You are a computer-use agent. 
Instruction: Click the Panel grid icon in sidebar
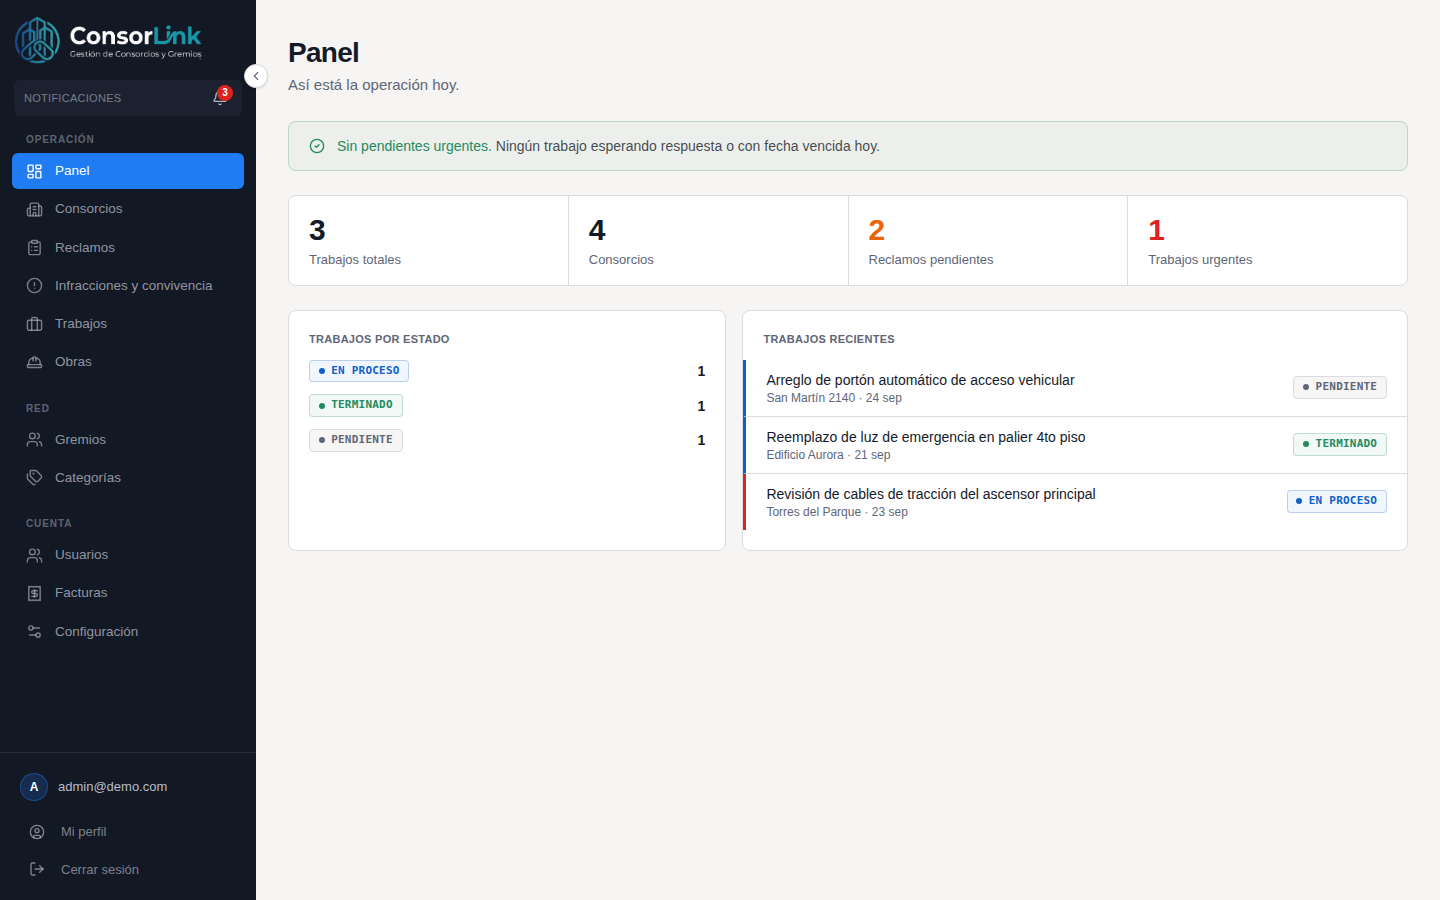pos(35,171)
